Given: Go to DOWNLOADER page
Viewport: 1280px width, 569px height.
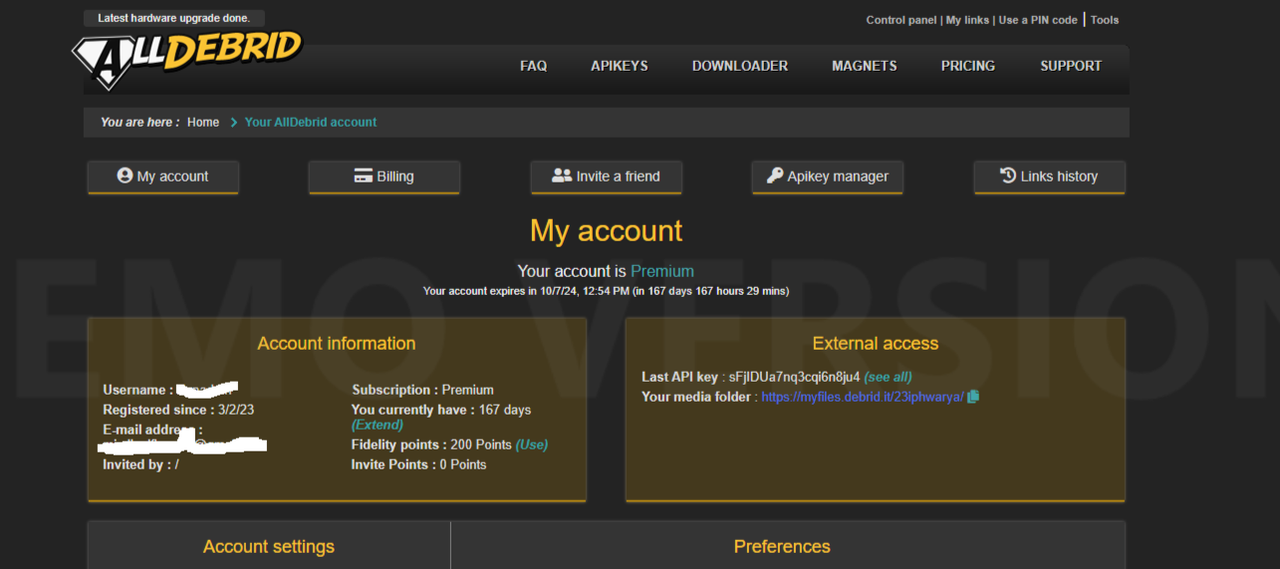Looking at the screenshot, I should click(x=740, y=66).
